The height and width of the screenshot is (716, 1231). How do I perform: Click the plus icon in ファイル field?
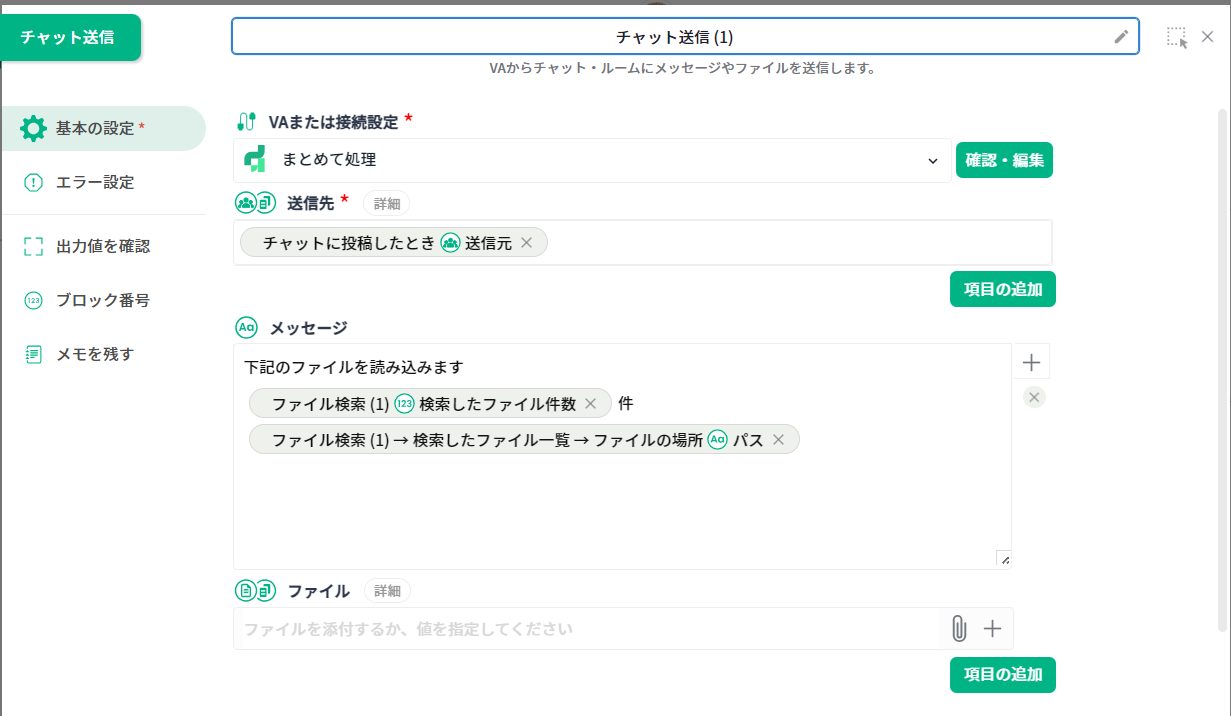pos(992,628)
